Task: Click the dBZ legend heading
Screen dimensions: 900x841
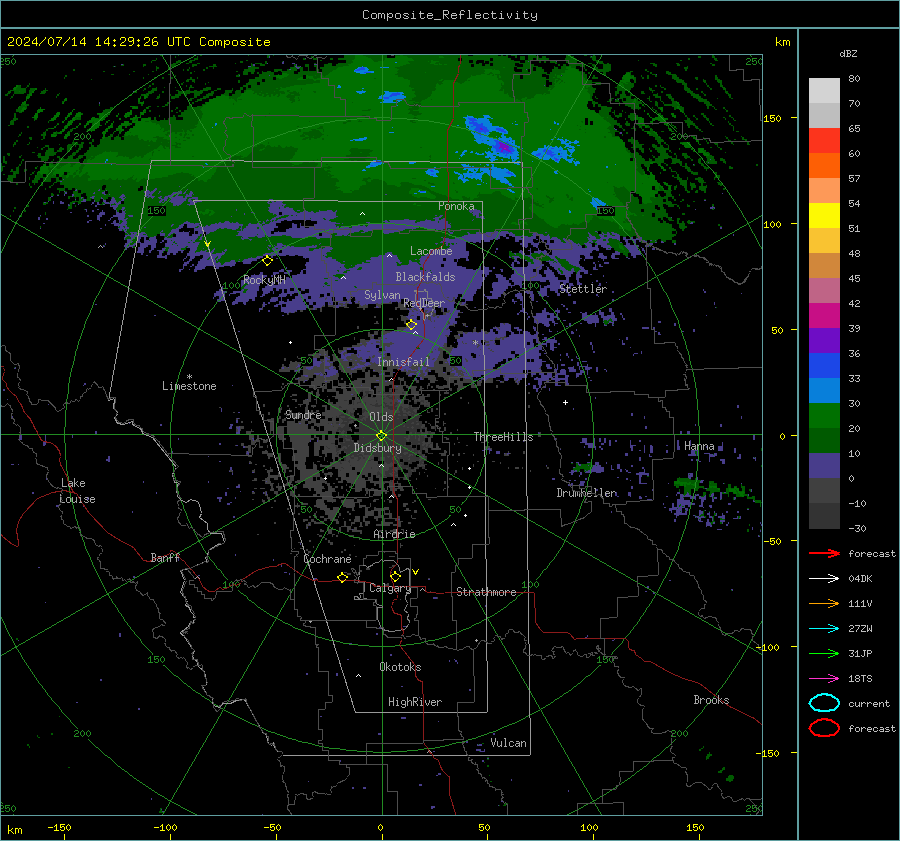Action: point(848,53)
